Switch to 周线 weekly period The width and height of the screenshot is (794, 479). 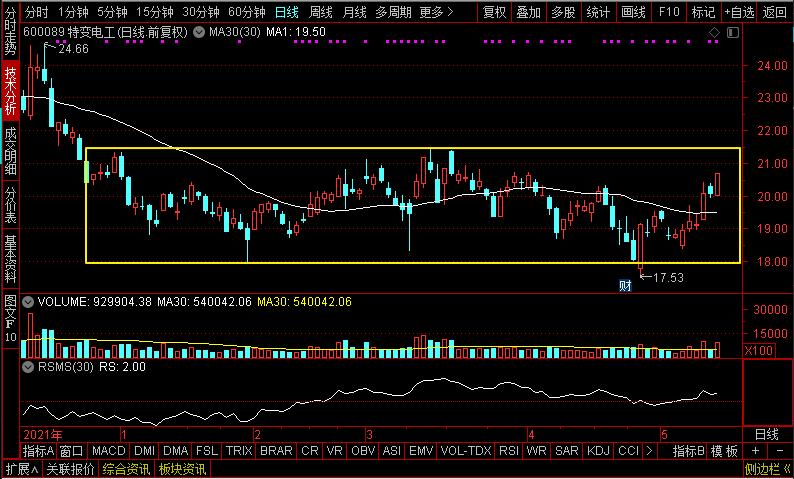321,12
